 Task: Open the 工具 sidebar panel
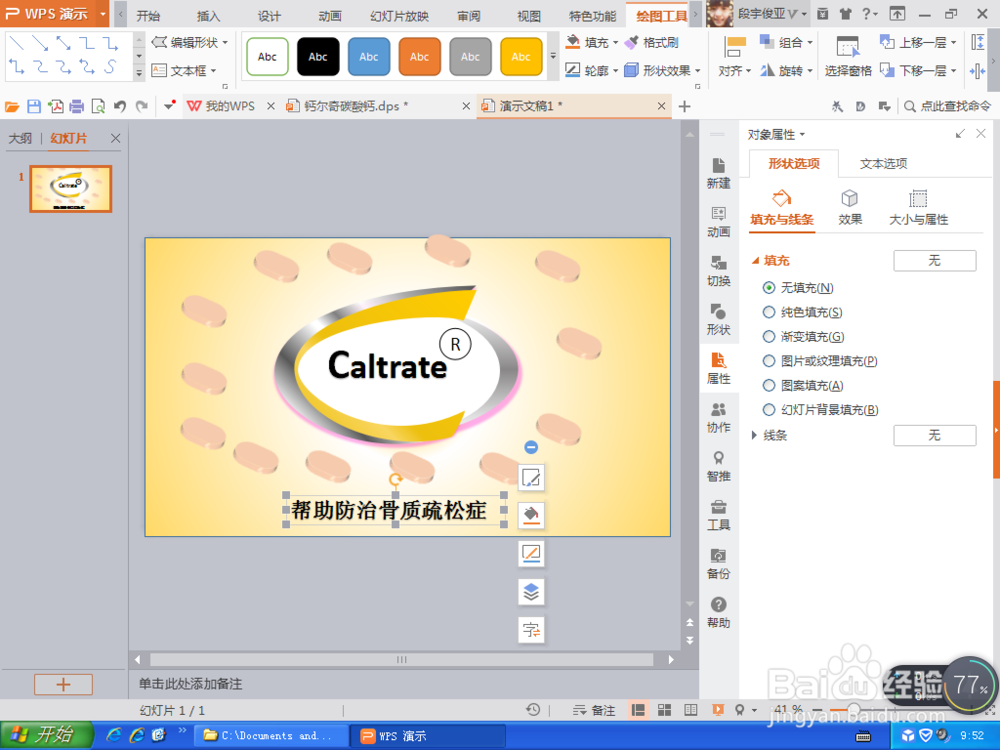718,515
